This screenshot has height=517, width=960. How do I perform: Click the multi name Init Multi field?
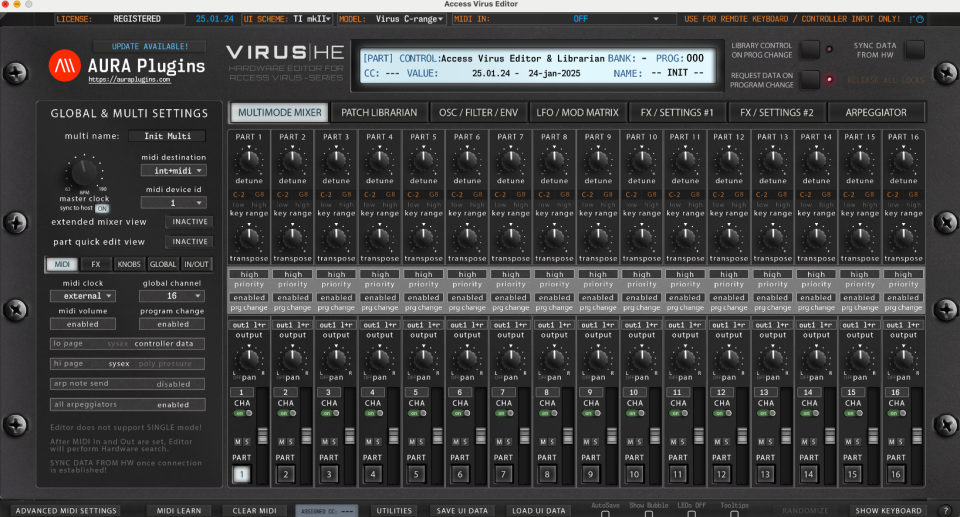click(x=167, y=136)
